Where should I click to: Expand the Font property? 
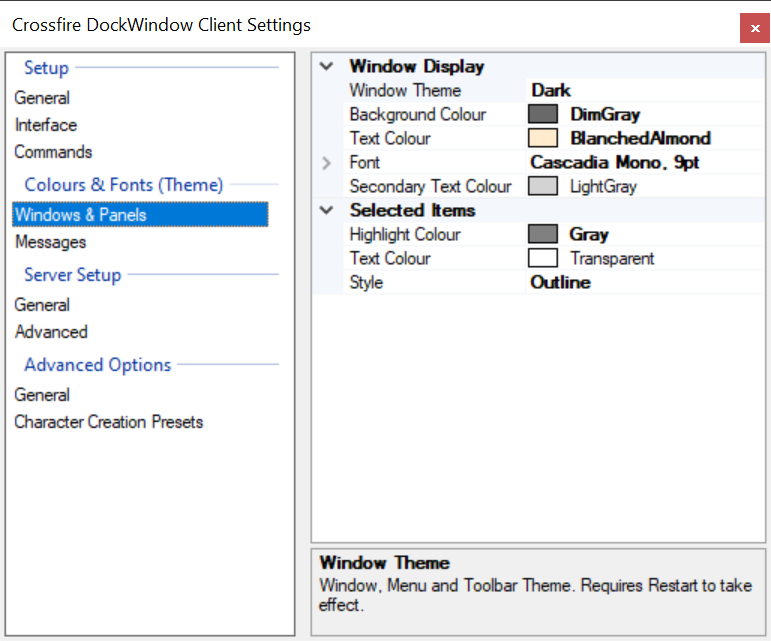click(326, 163)
